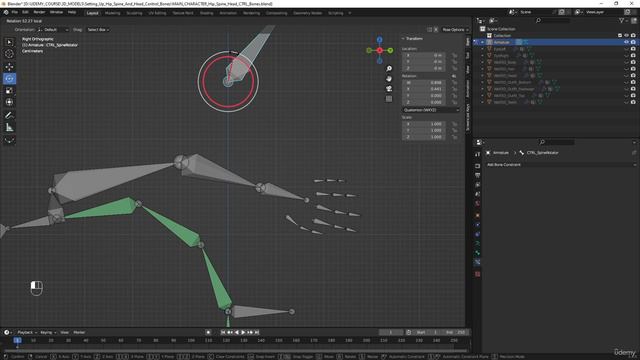Activate the Cursor tool
Image resolution: width=640 pixels, height=360 pixels.
(x=9, y=53)
